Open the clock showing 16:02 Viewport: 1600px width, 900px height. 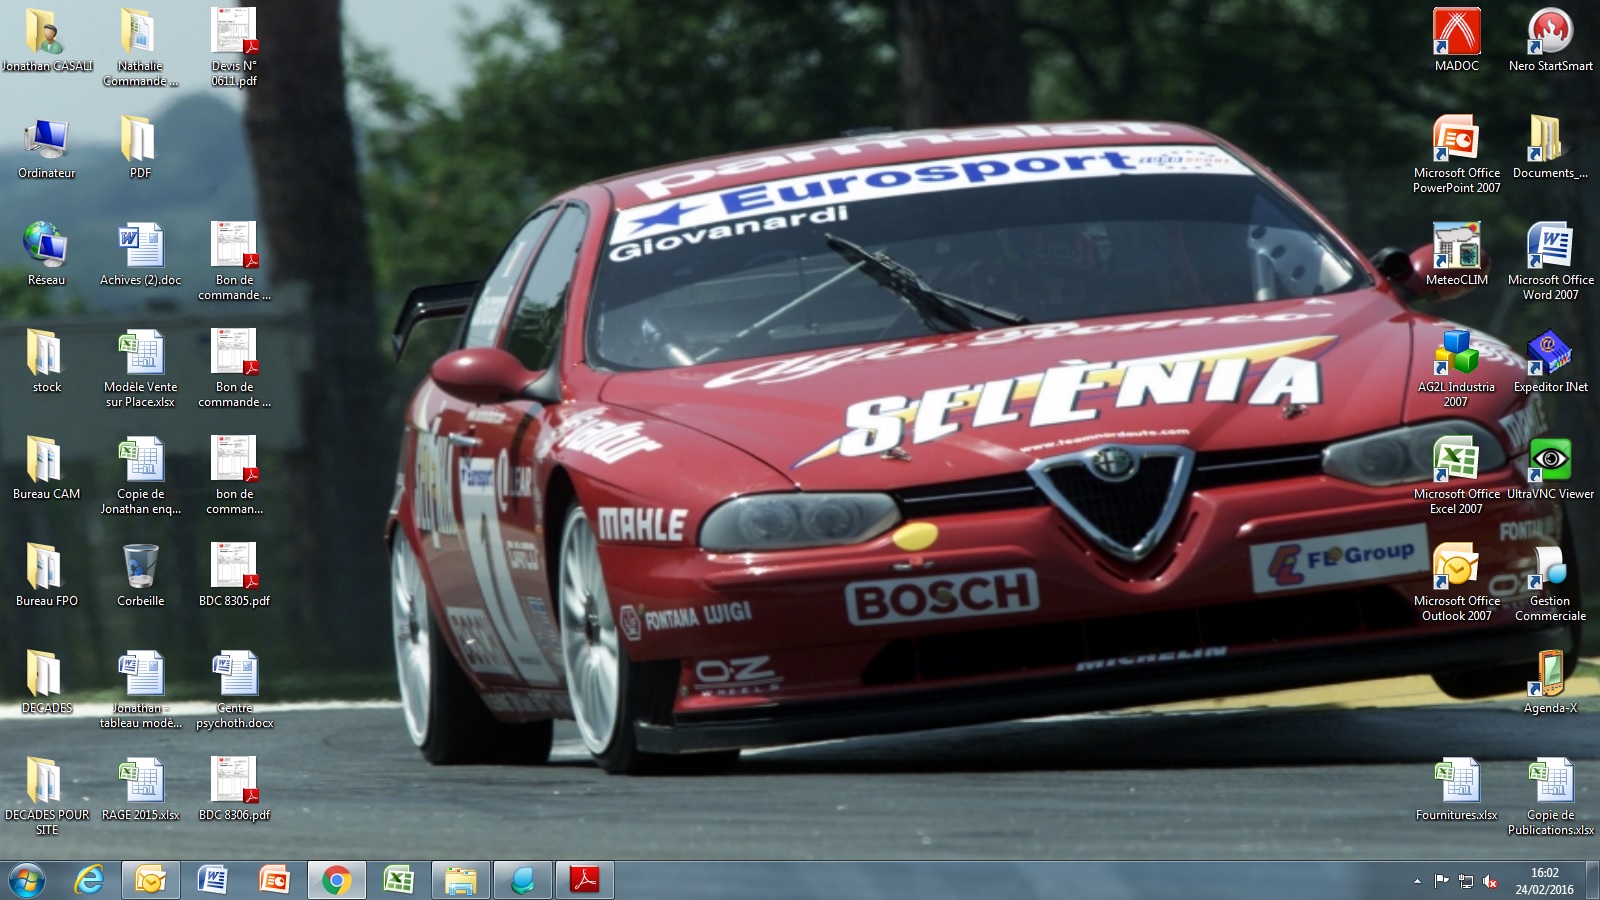click(1544, 881)
